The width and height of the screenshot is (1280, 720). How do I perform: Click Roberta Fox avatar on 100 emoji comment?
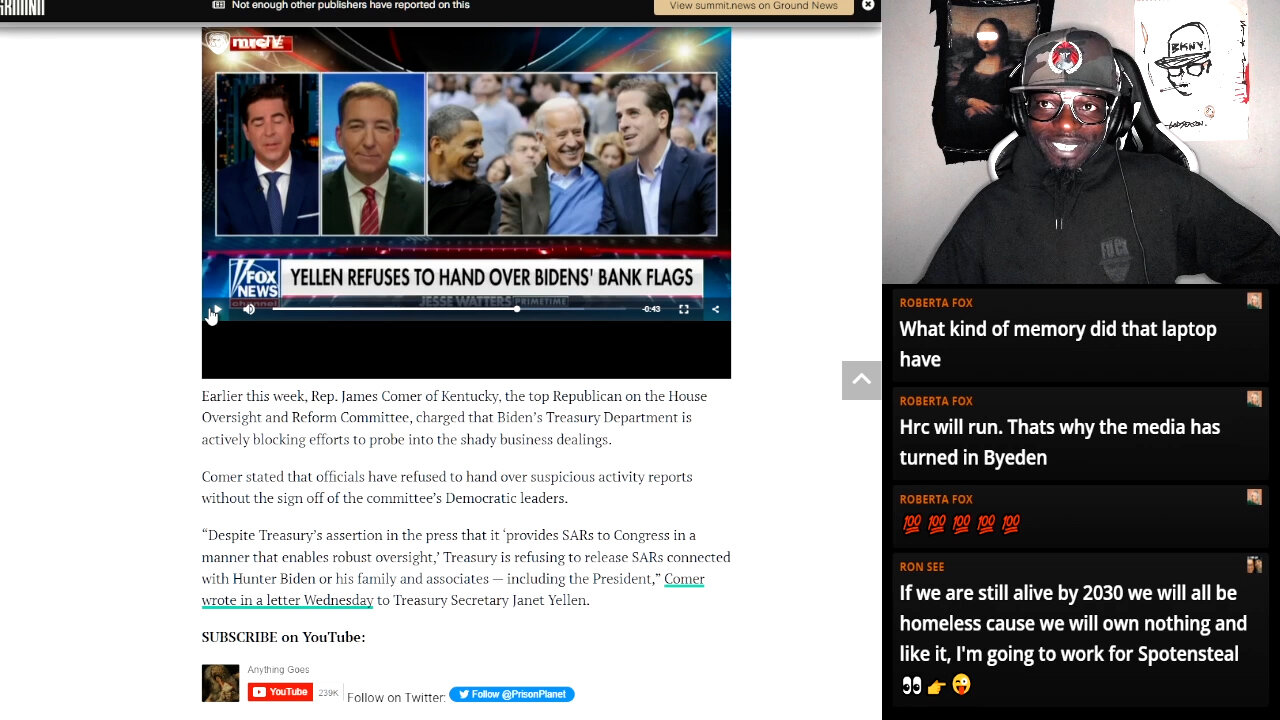coord(1254,497)
